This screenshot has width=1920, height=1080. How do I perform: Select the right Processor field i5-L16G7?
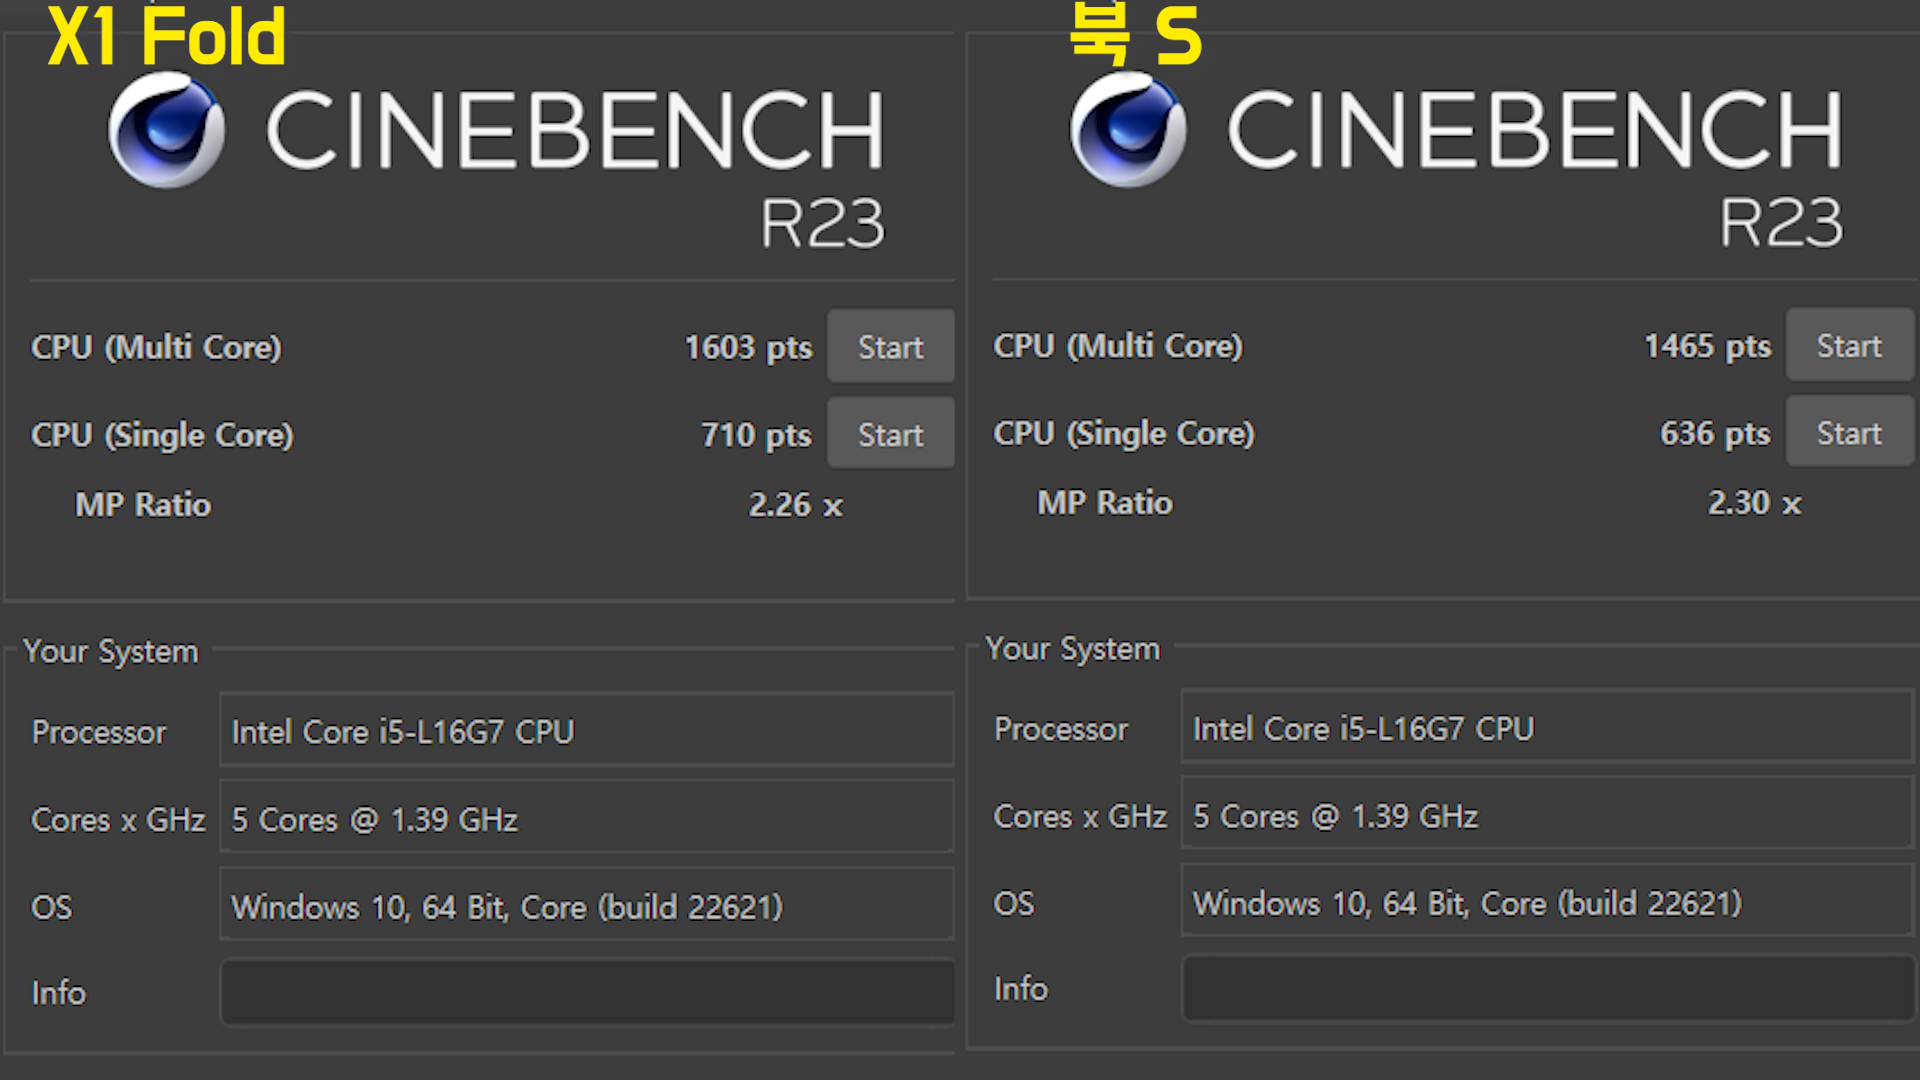click(1547, 728)
